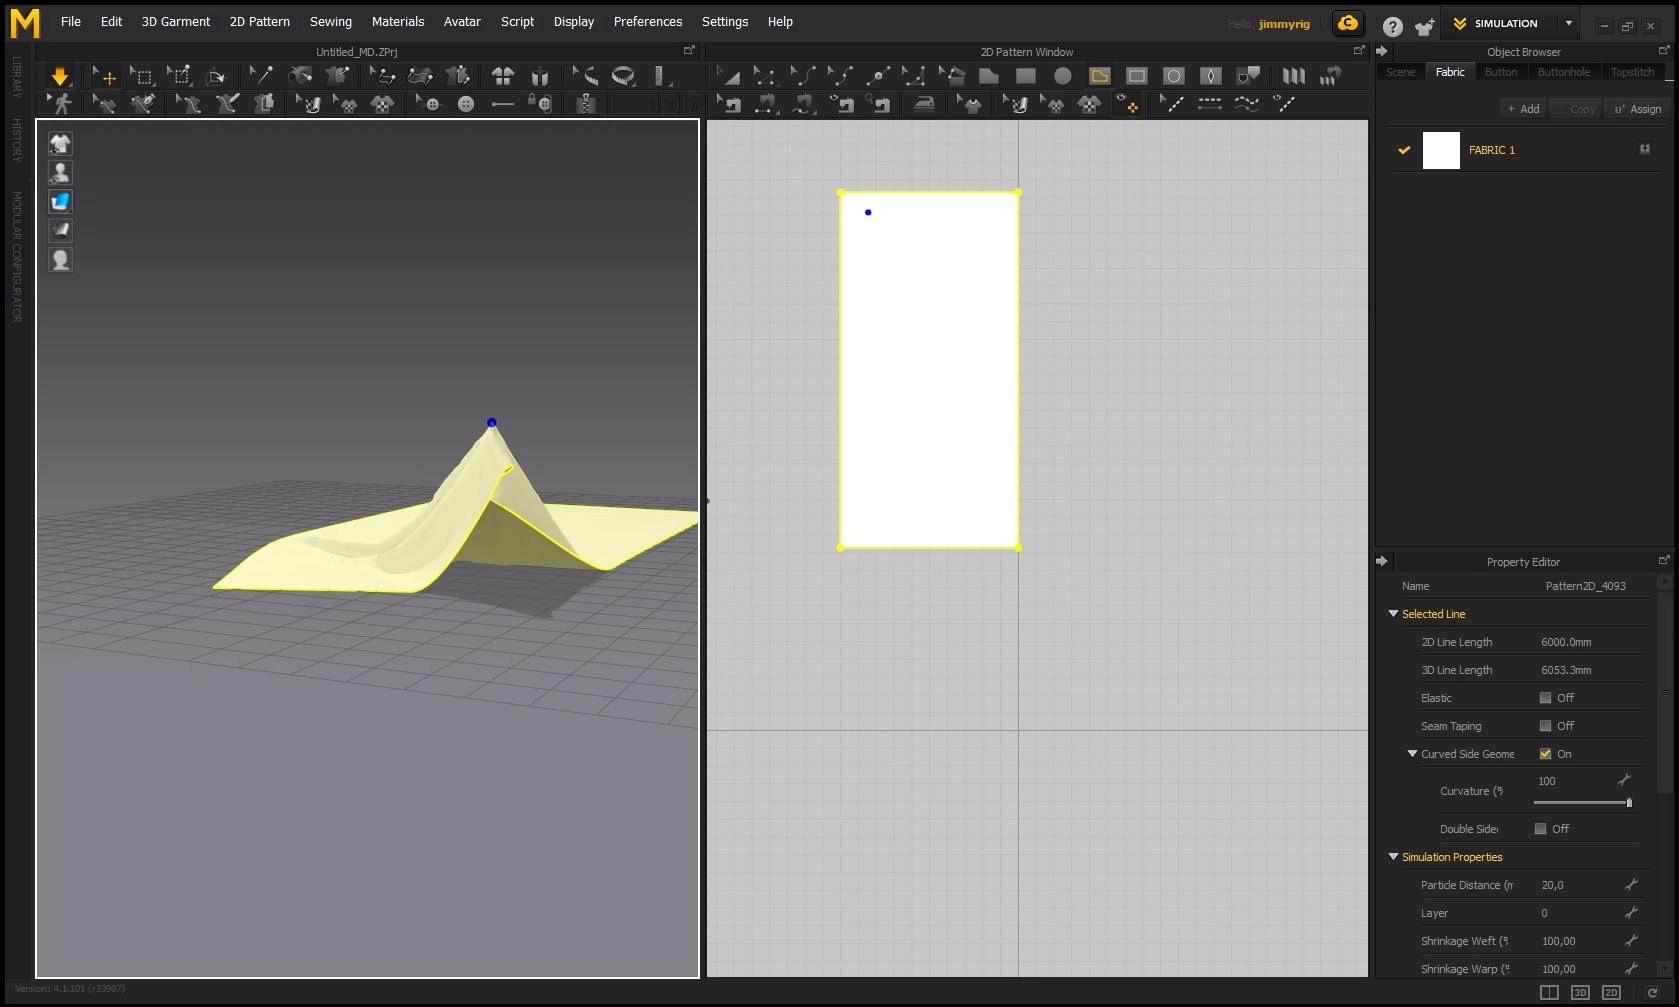The image size is (1679, 1007).
Task: Switch to the 2D-only view layout button
Action: tap(1611, 992)
